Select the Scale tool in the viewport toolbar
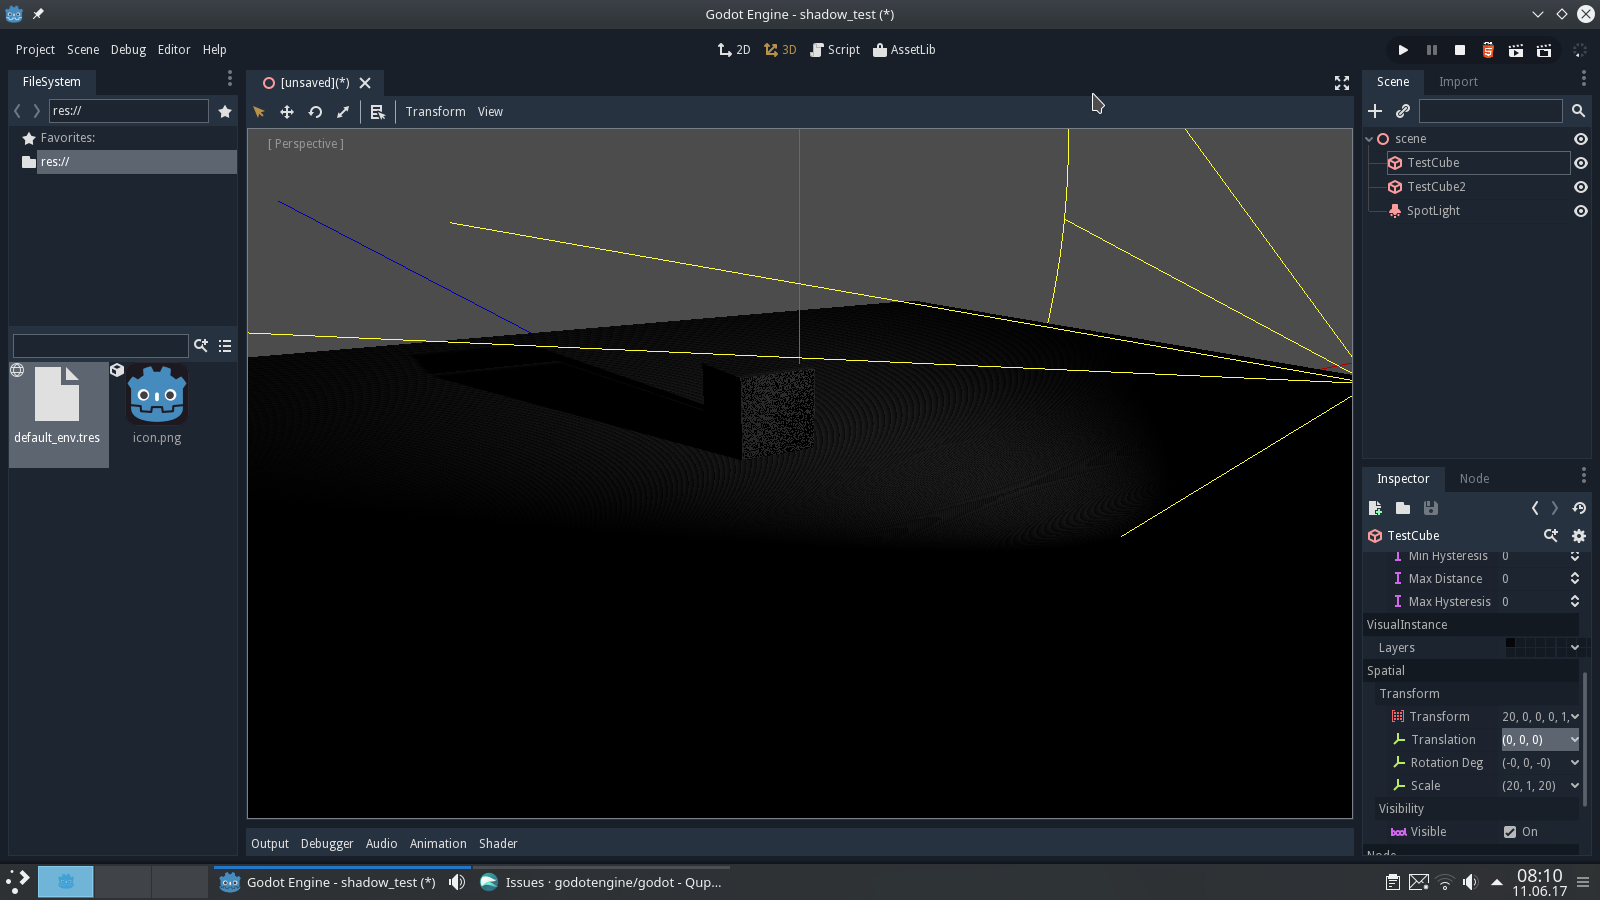Image resolution: width=1600 pixels, height=900 pixels. point(343,112)
